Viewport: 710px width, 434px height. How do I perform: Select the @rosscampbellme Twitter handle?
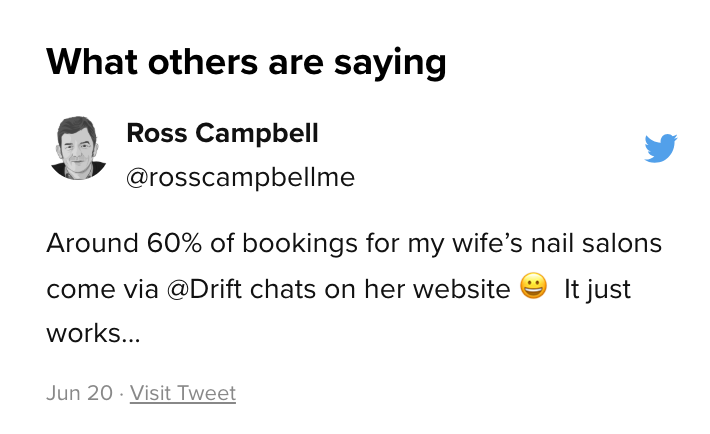point(240,177)
